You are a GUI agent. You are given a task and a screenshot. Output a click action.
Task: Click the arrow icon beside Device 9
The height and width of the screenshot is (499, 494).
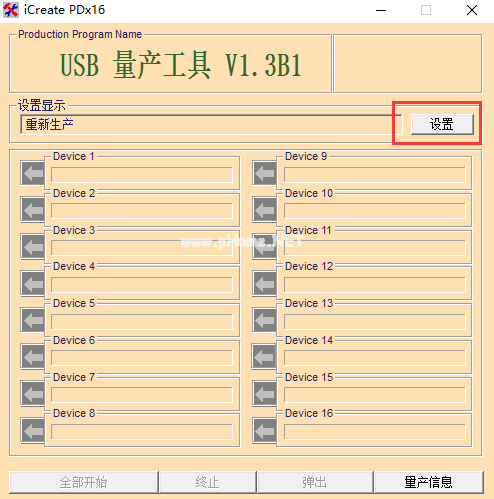264,173
